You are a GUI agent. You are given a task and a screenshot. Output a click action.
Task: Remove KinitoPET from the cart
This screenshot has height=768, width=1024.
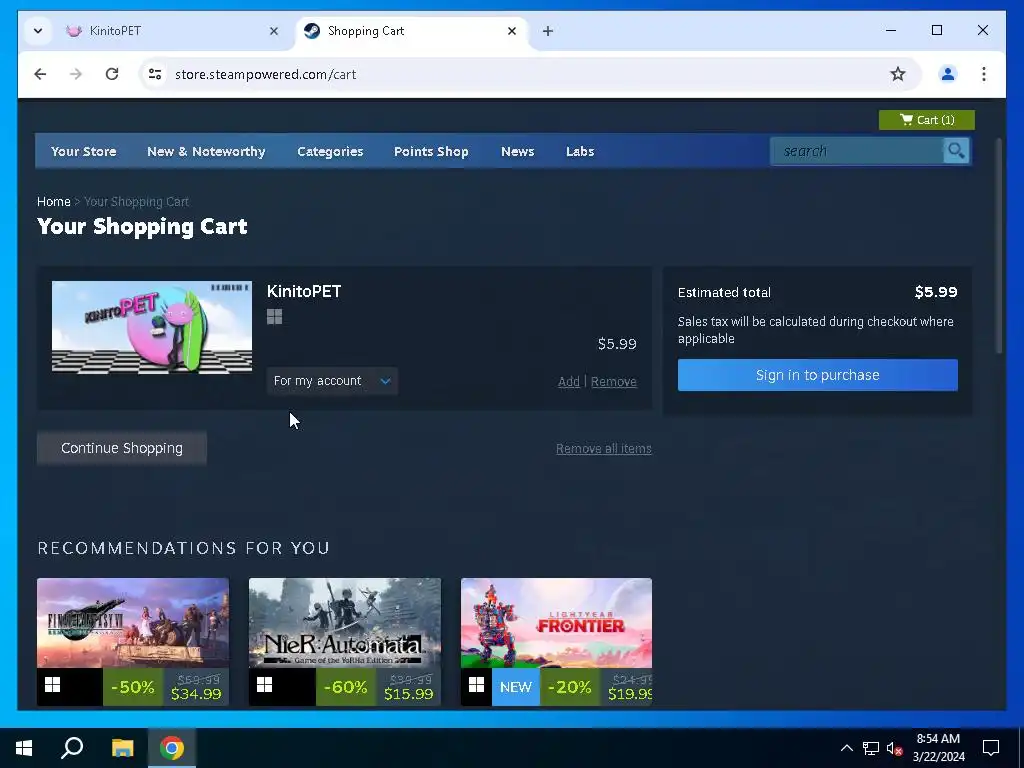coord(613,381)
